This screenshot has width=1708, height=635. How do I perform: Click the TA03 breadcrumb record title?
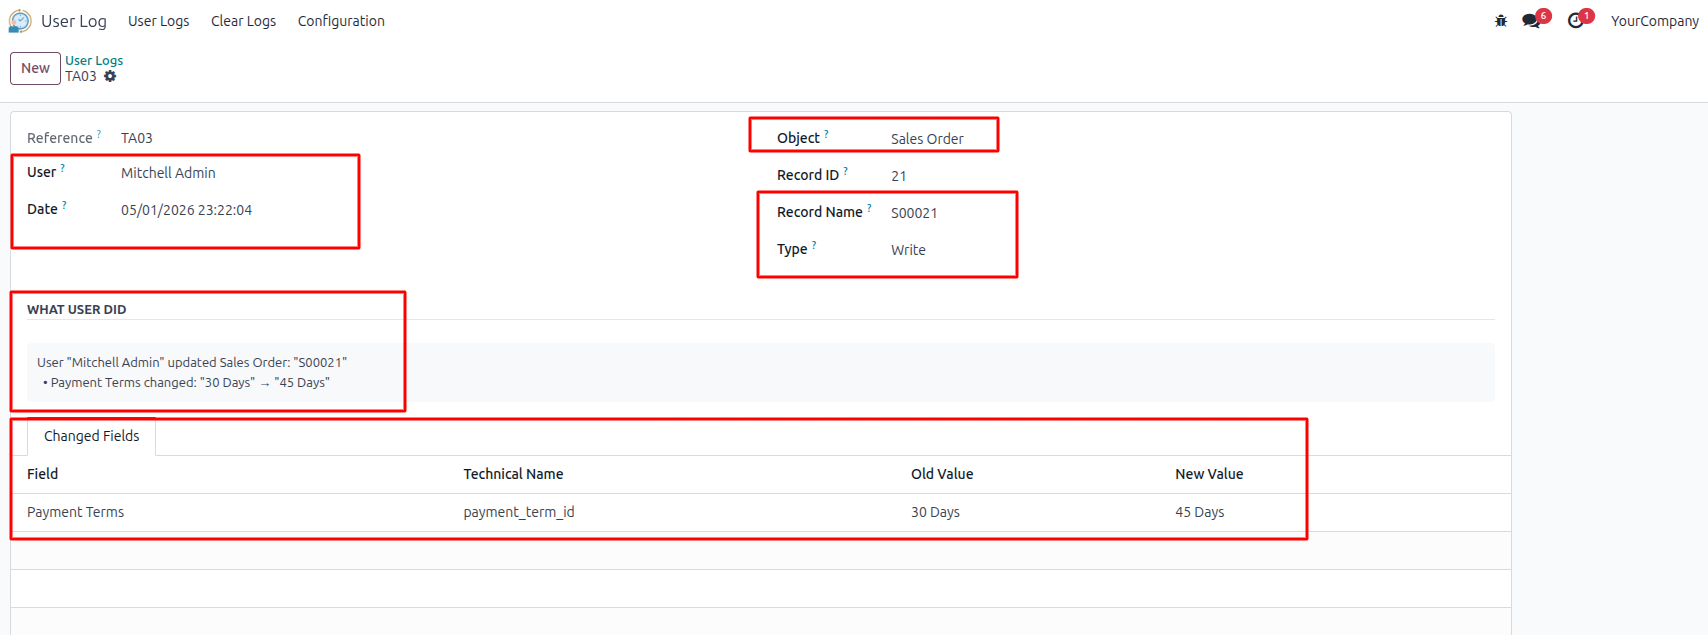pos(81,76)
